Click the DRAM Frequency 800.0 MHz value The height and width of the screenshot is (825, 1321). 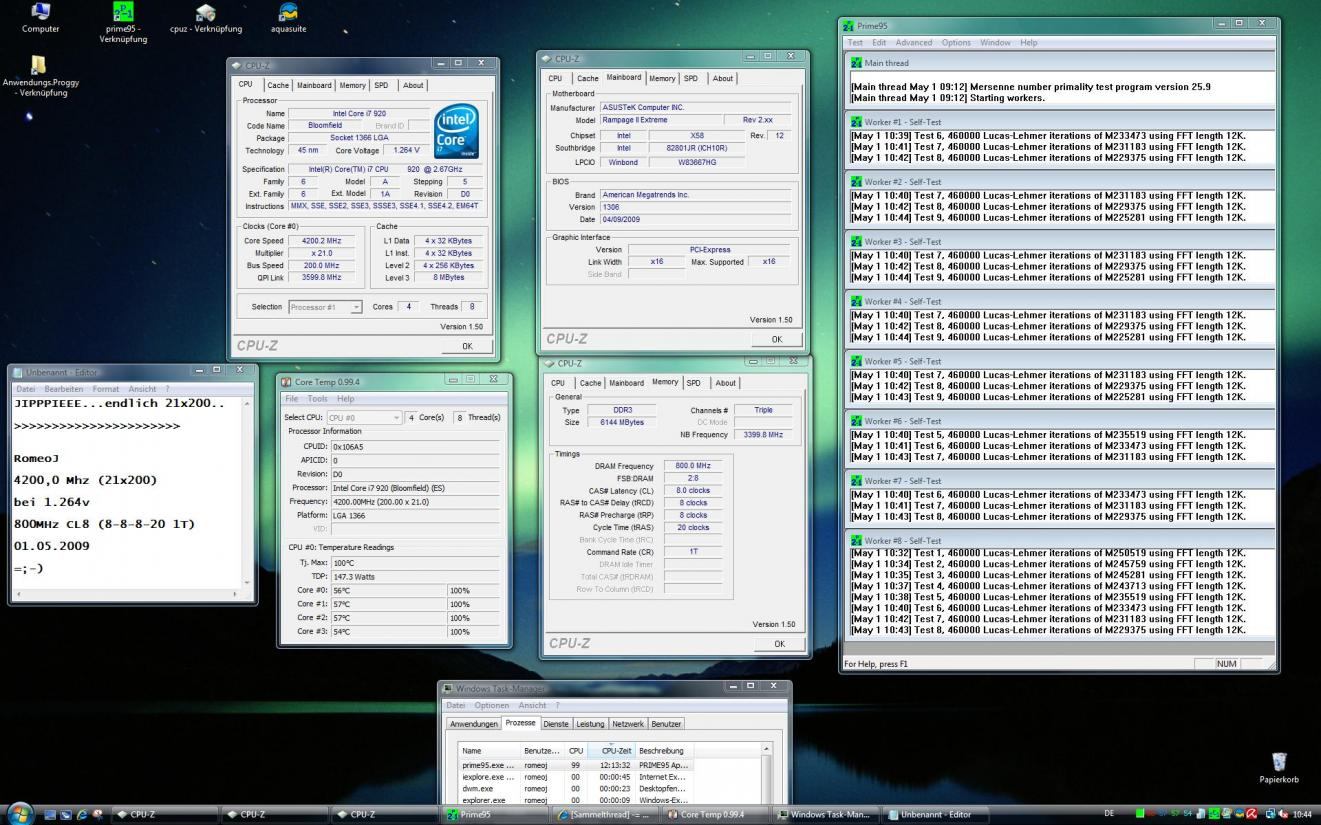pyautogui.click(x=693, y=466)
